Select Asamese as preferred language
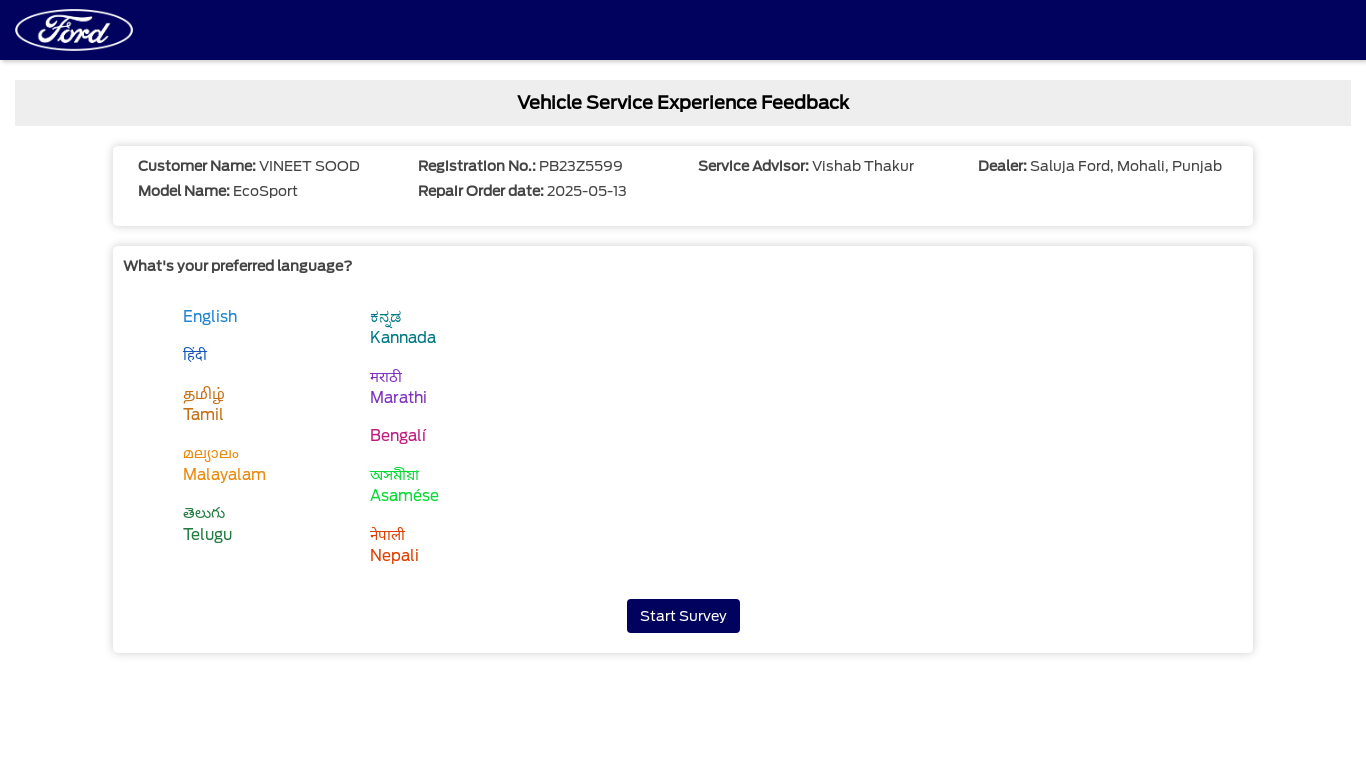Image resolution: width=1366 pixels, height=768 pixels. (x=404, y=485)
